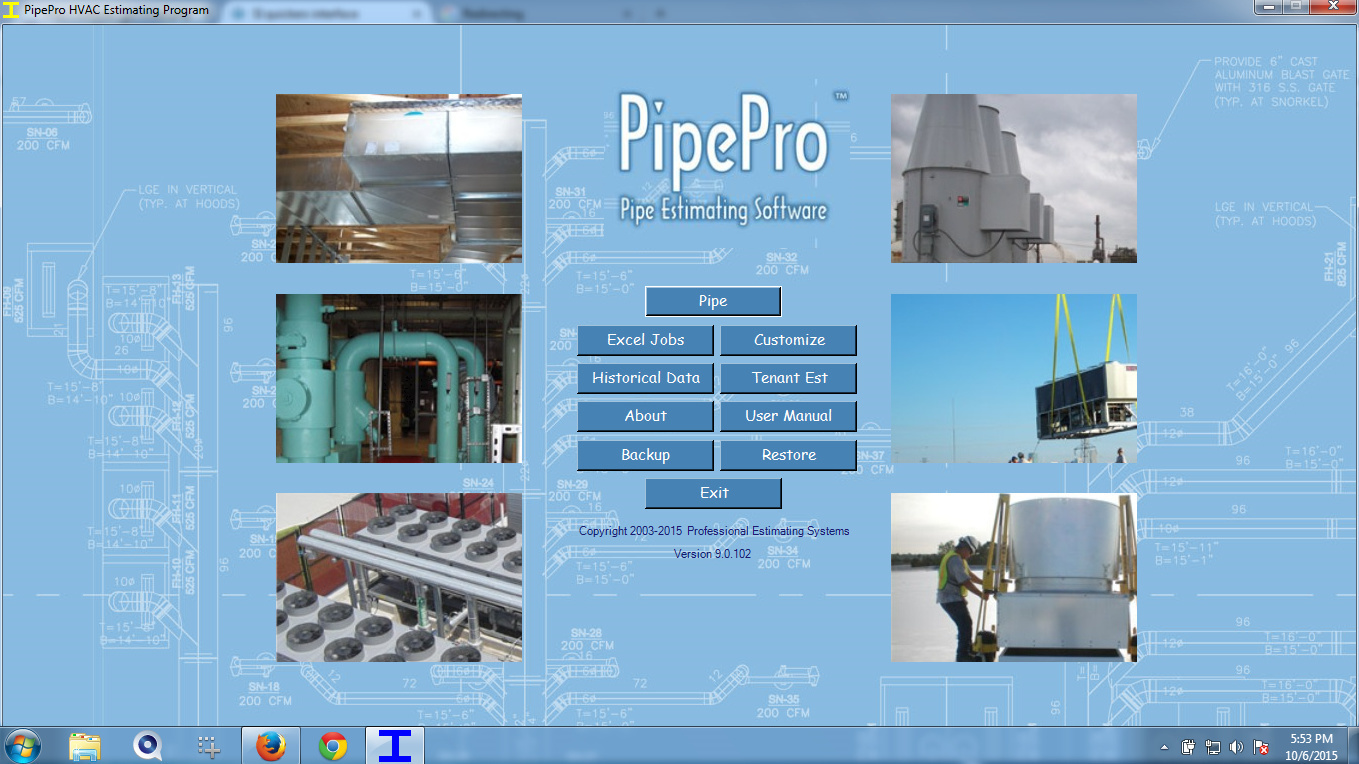This screenshot has width=1359, height=764.
Task: Click the Show desktop strip by the clock
Action: pyautogui.click(x=1352, y=746)
